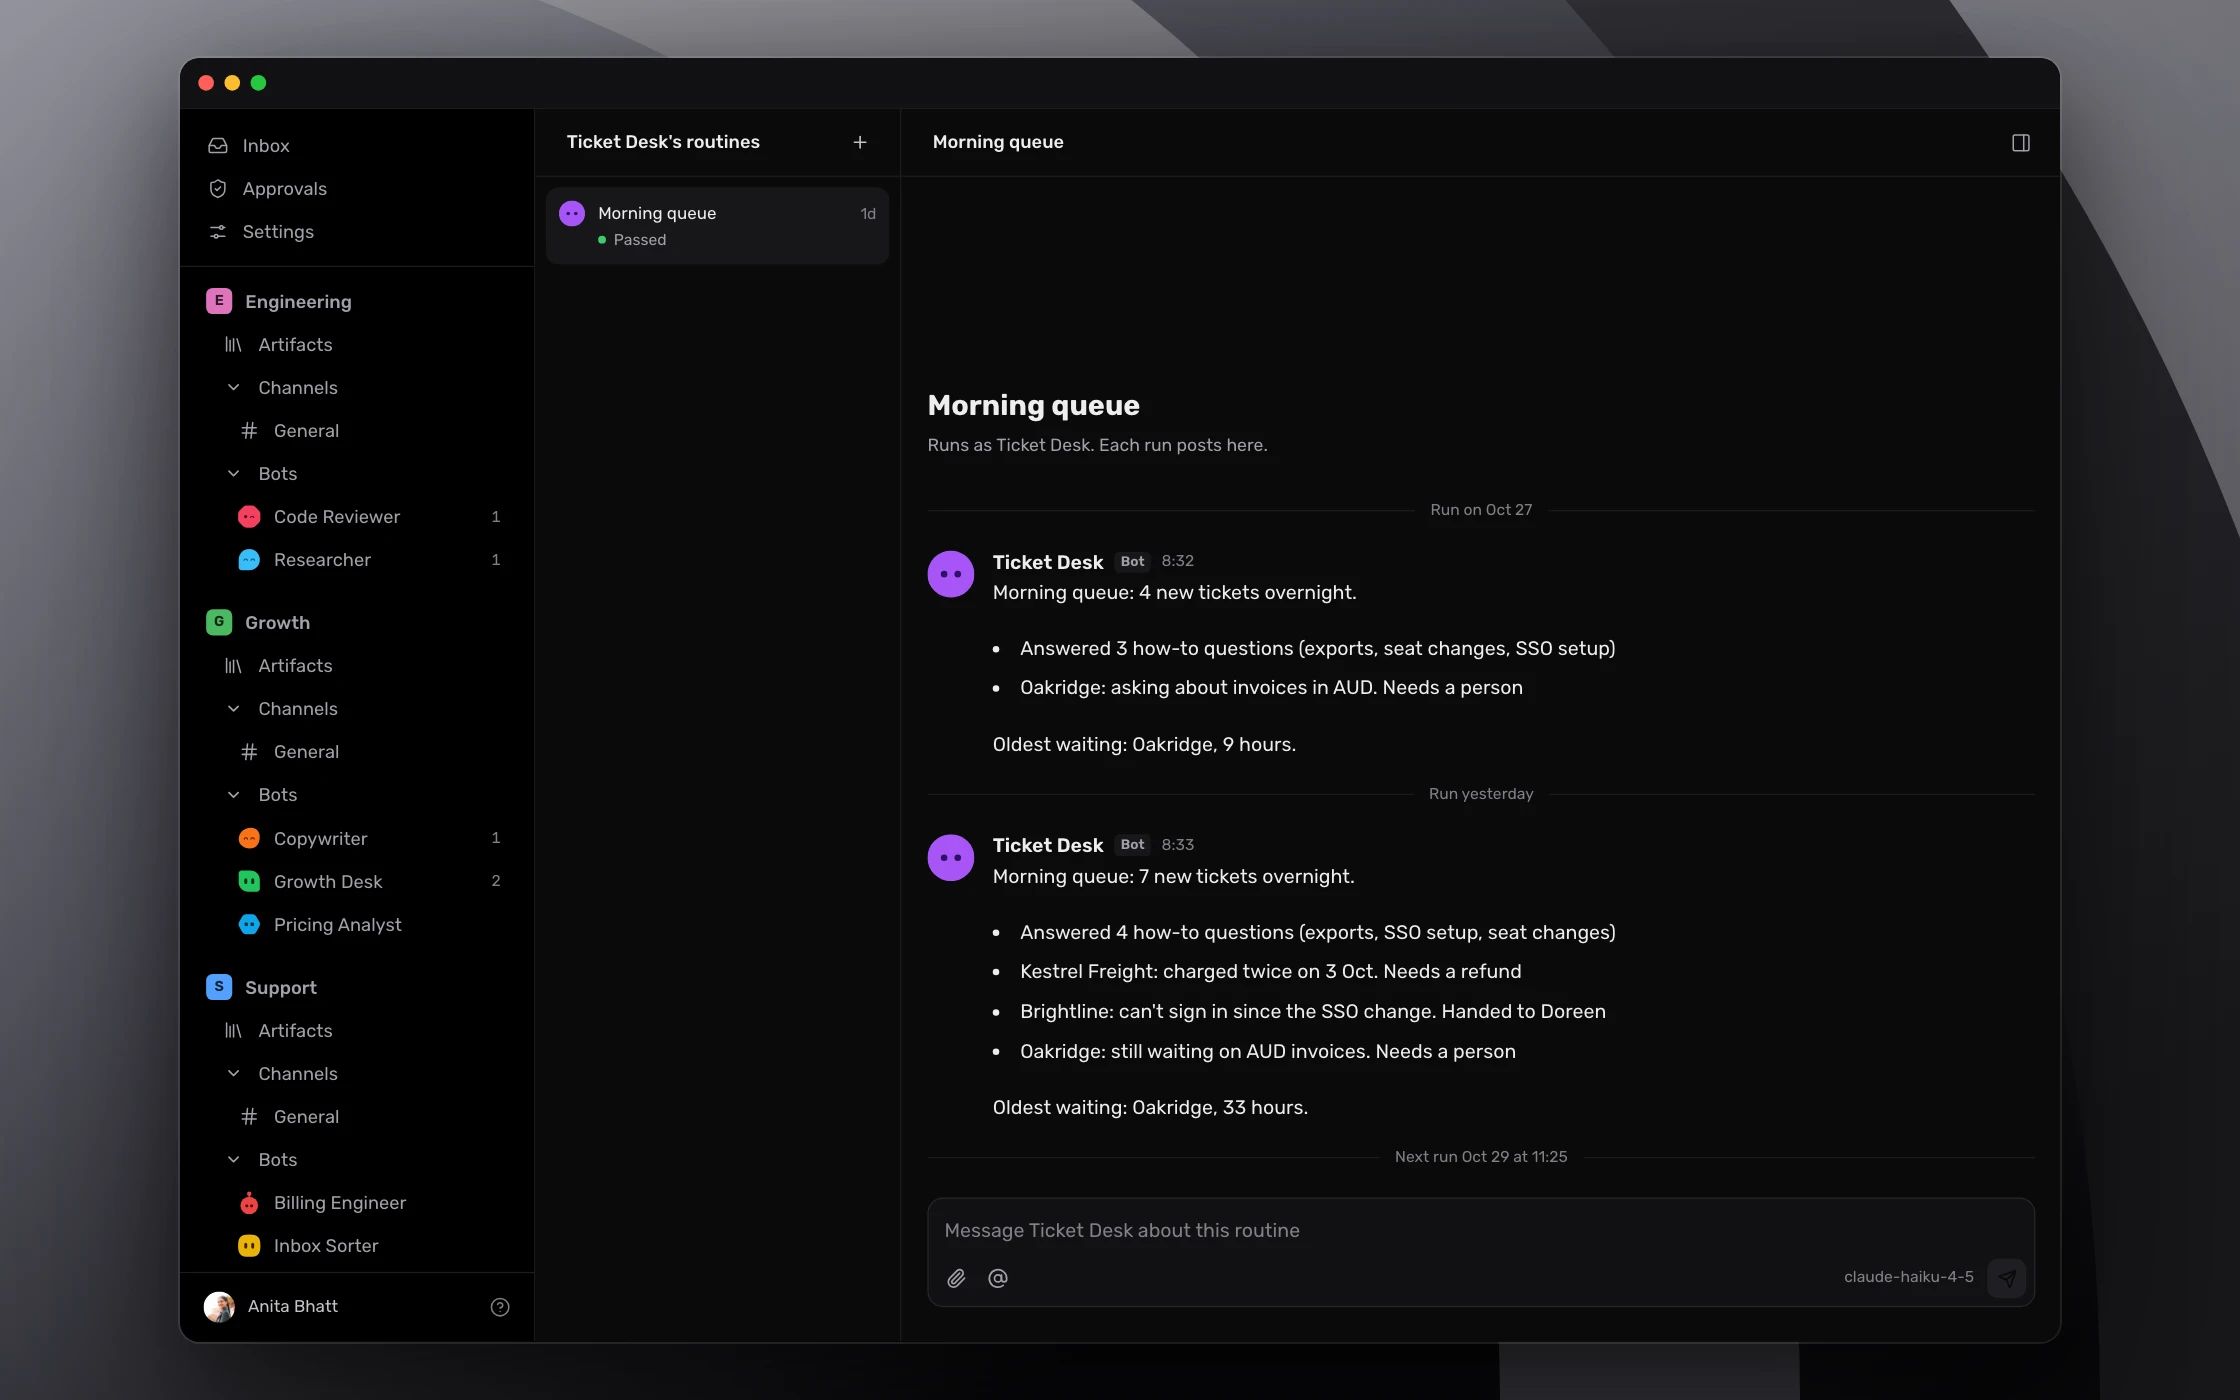Insert a mention with @ icon
Screen dimensions: 2240x1400
pos(997,1277)
